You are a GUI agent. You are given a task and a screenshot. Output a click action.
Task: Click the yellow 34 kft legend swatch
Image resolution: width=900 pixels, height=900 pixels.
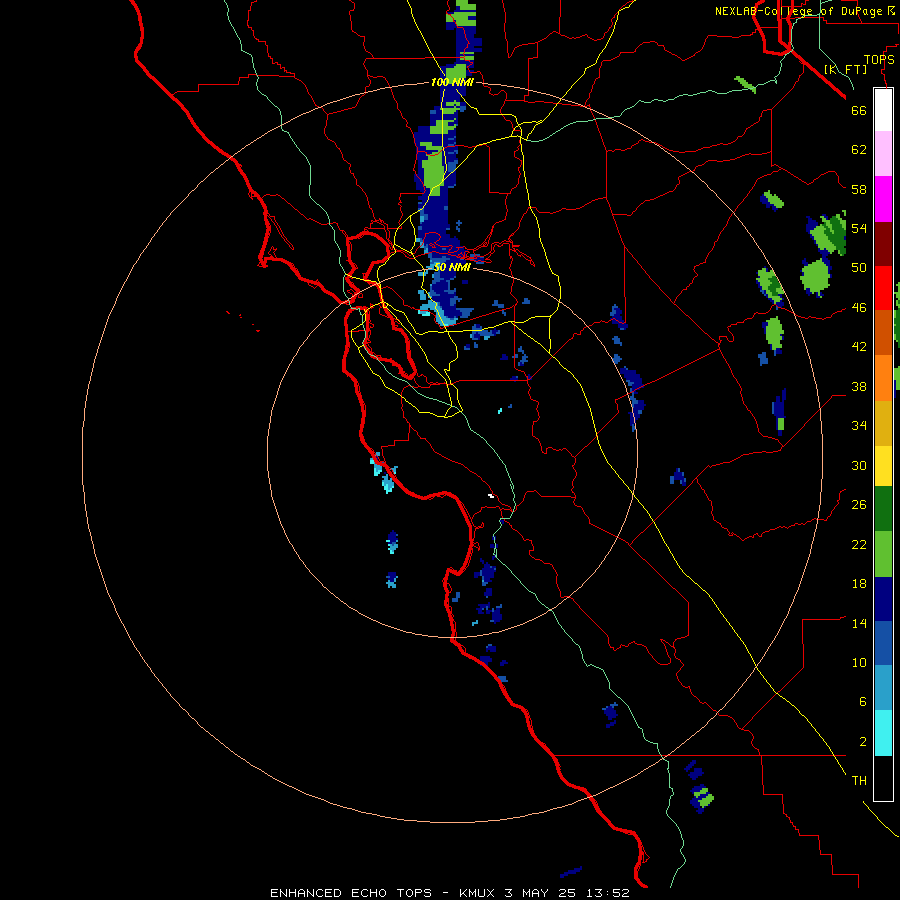click(883, 465)
